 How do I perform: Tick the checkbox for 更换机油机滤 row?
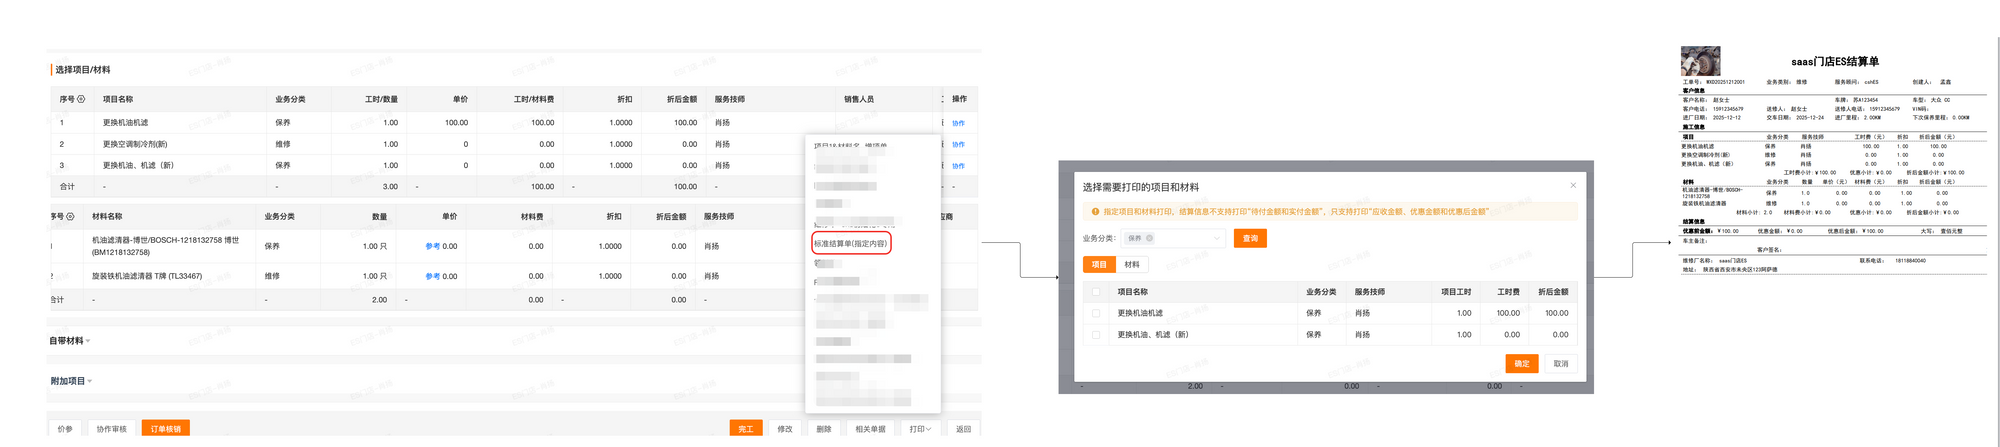1096,313
